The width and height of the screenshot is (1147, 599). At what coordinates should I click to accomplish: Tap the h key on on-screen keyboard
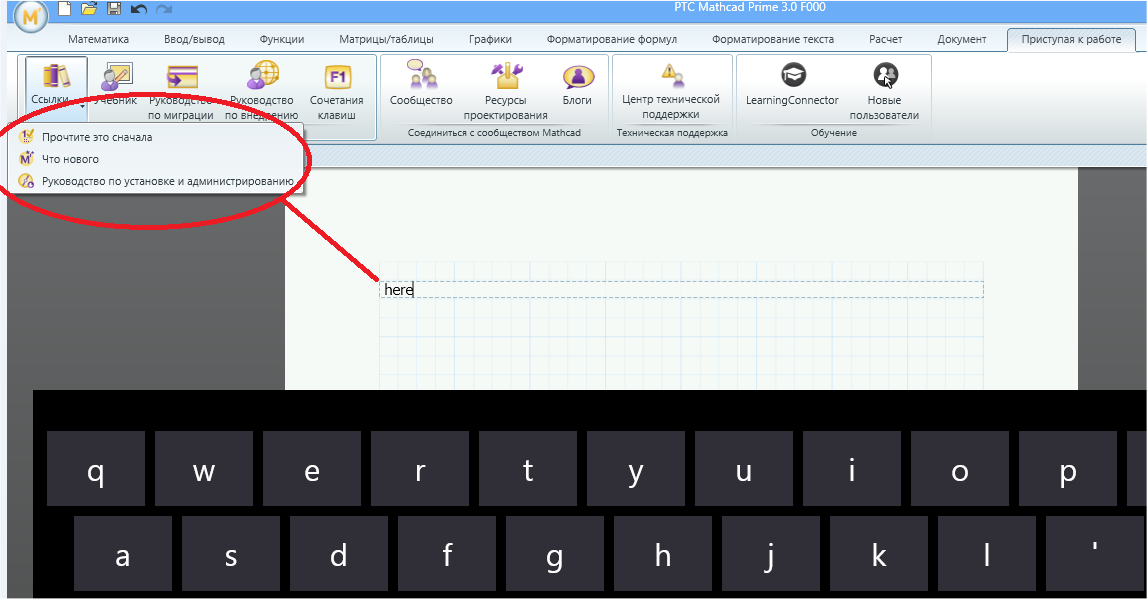point(663,554)
